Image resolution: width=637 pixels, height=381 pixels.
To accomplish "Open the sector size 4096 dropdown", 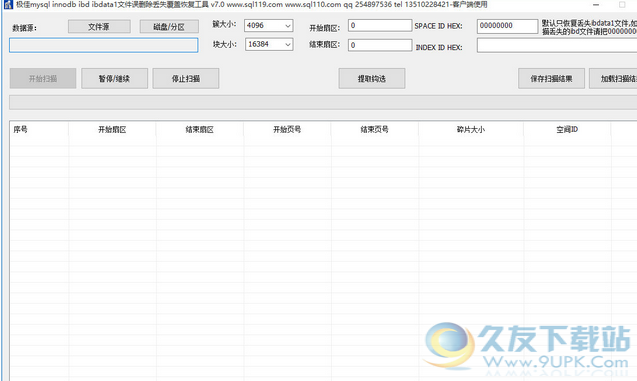I will (269, 26).
